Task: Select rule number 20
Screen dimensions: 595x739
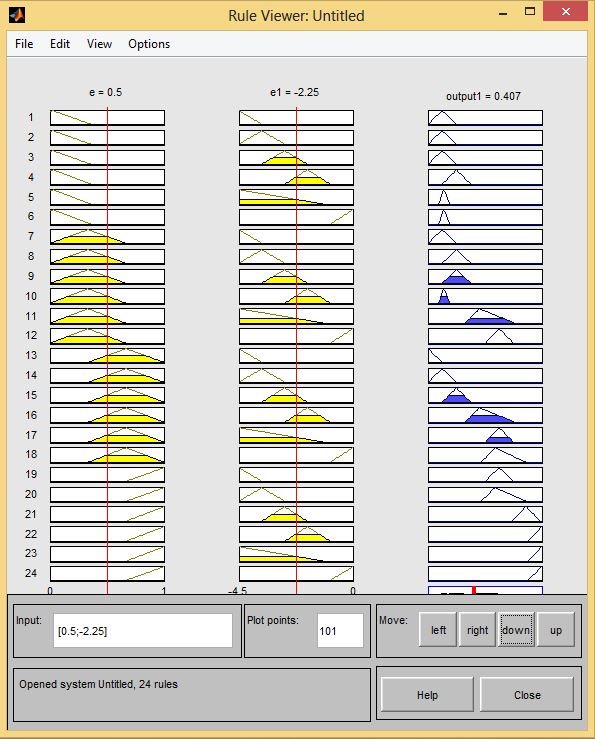Action: click(31, 494)
